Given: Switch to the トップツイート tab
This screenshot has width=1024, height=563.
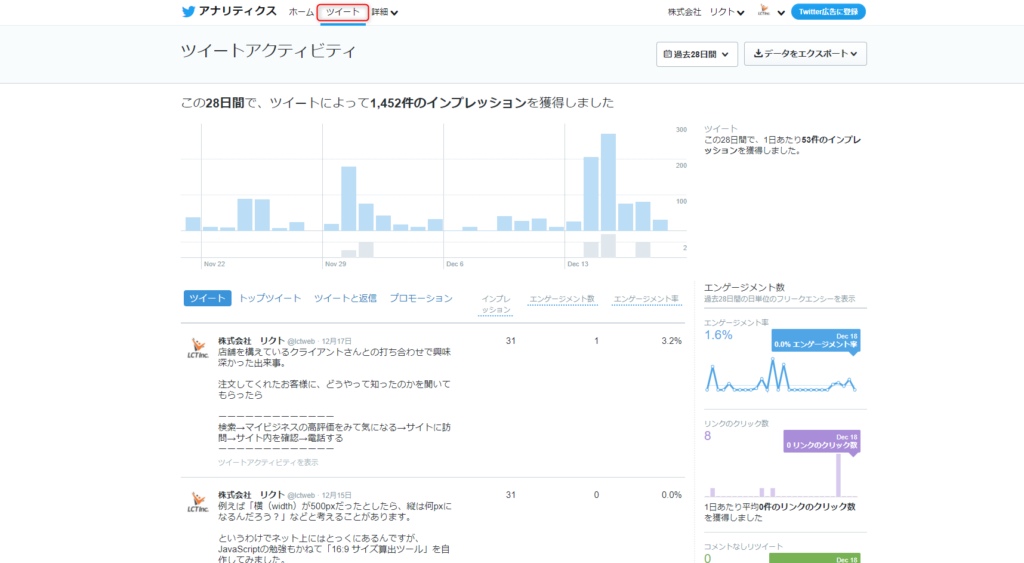Looking at the screenshot, I should coord(270,298).
